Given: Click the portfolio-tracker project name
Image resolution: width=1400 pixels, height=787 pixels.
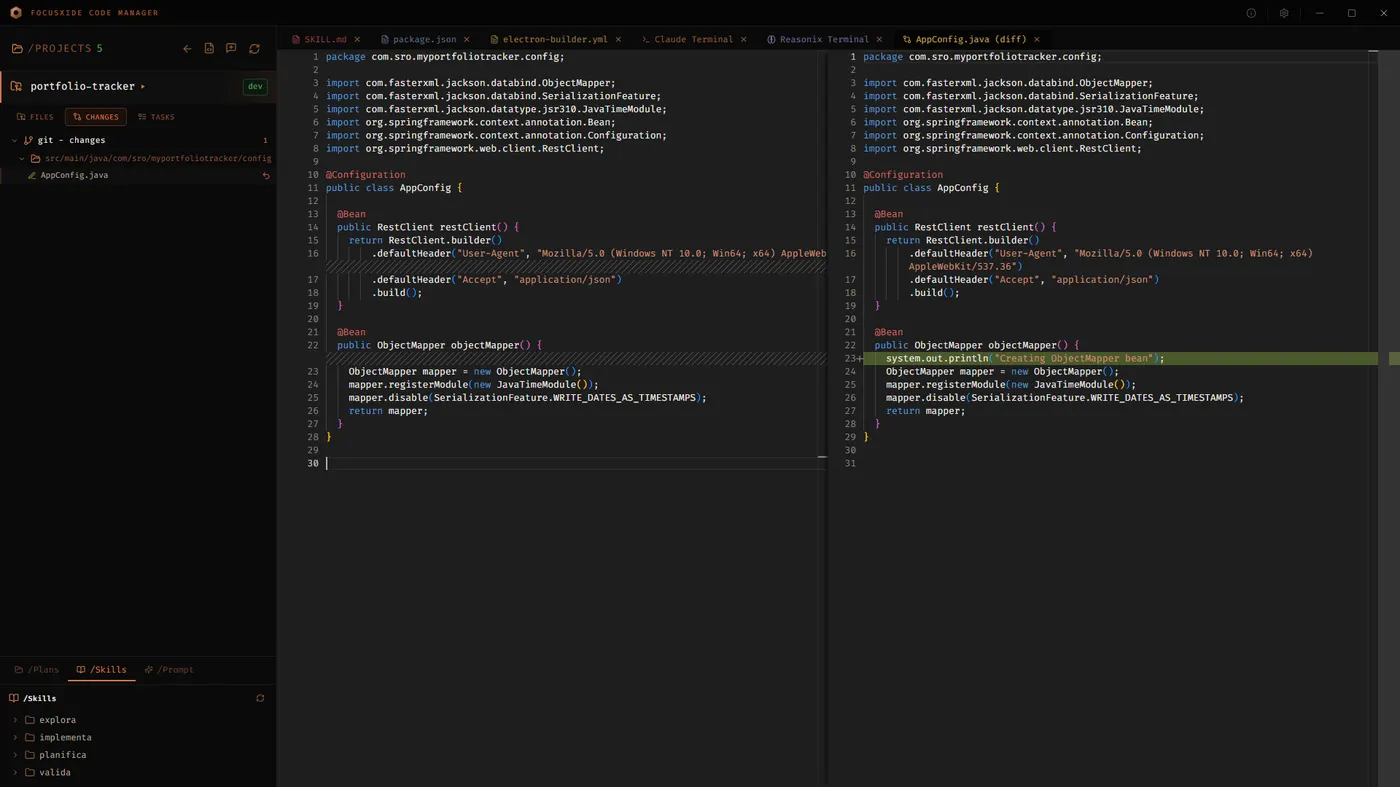Looking at the screenshot, I should click(x=82, y=86).
